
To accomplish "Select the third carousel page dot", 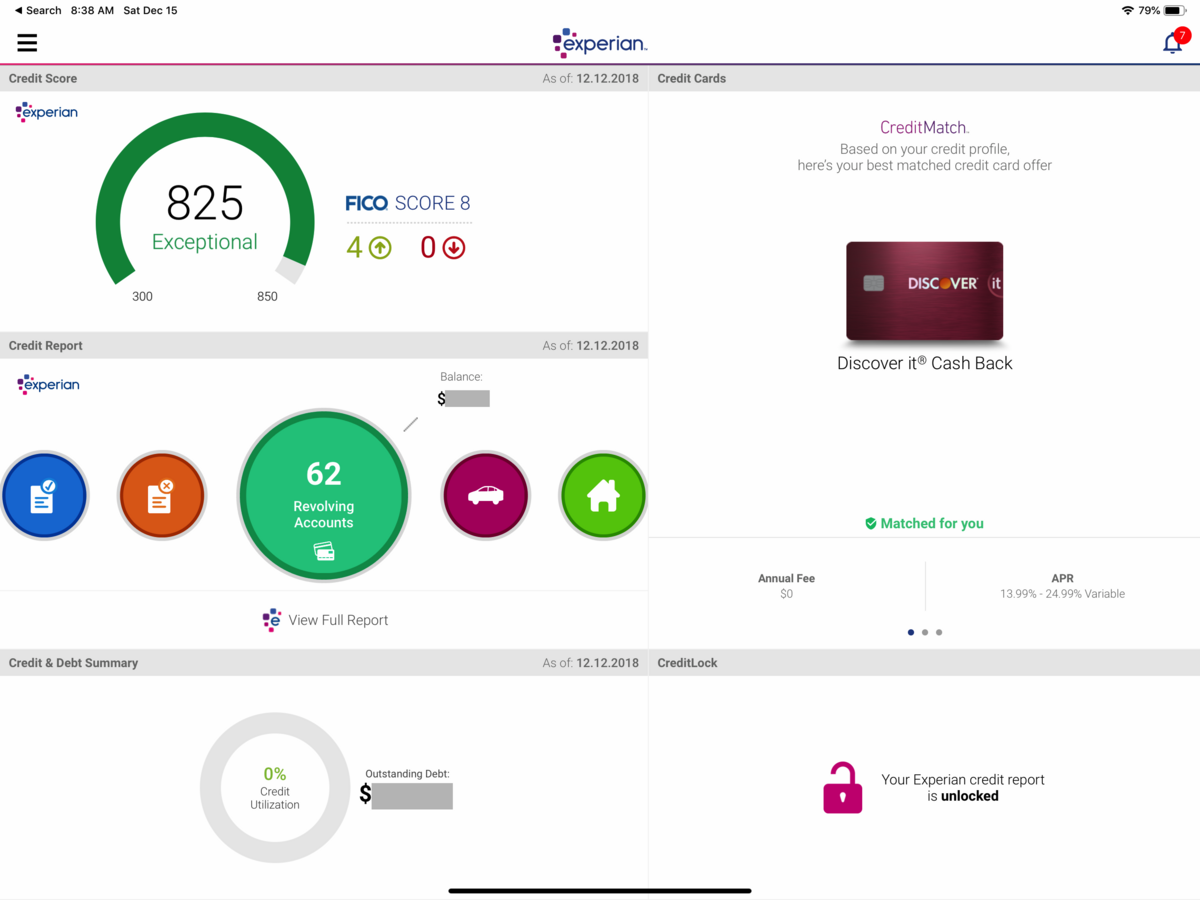I will 939,632.
